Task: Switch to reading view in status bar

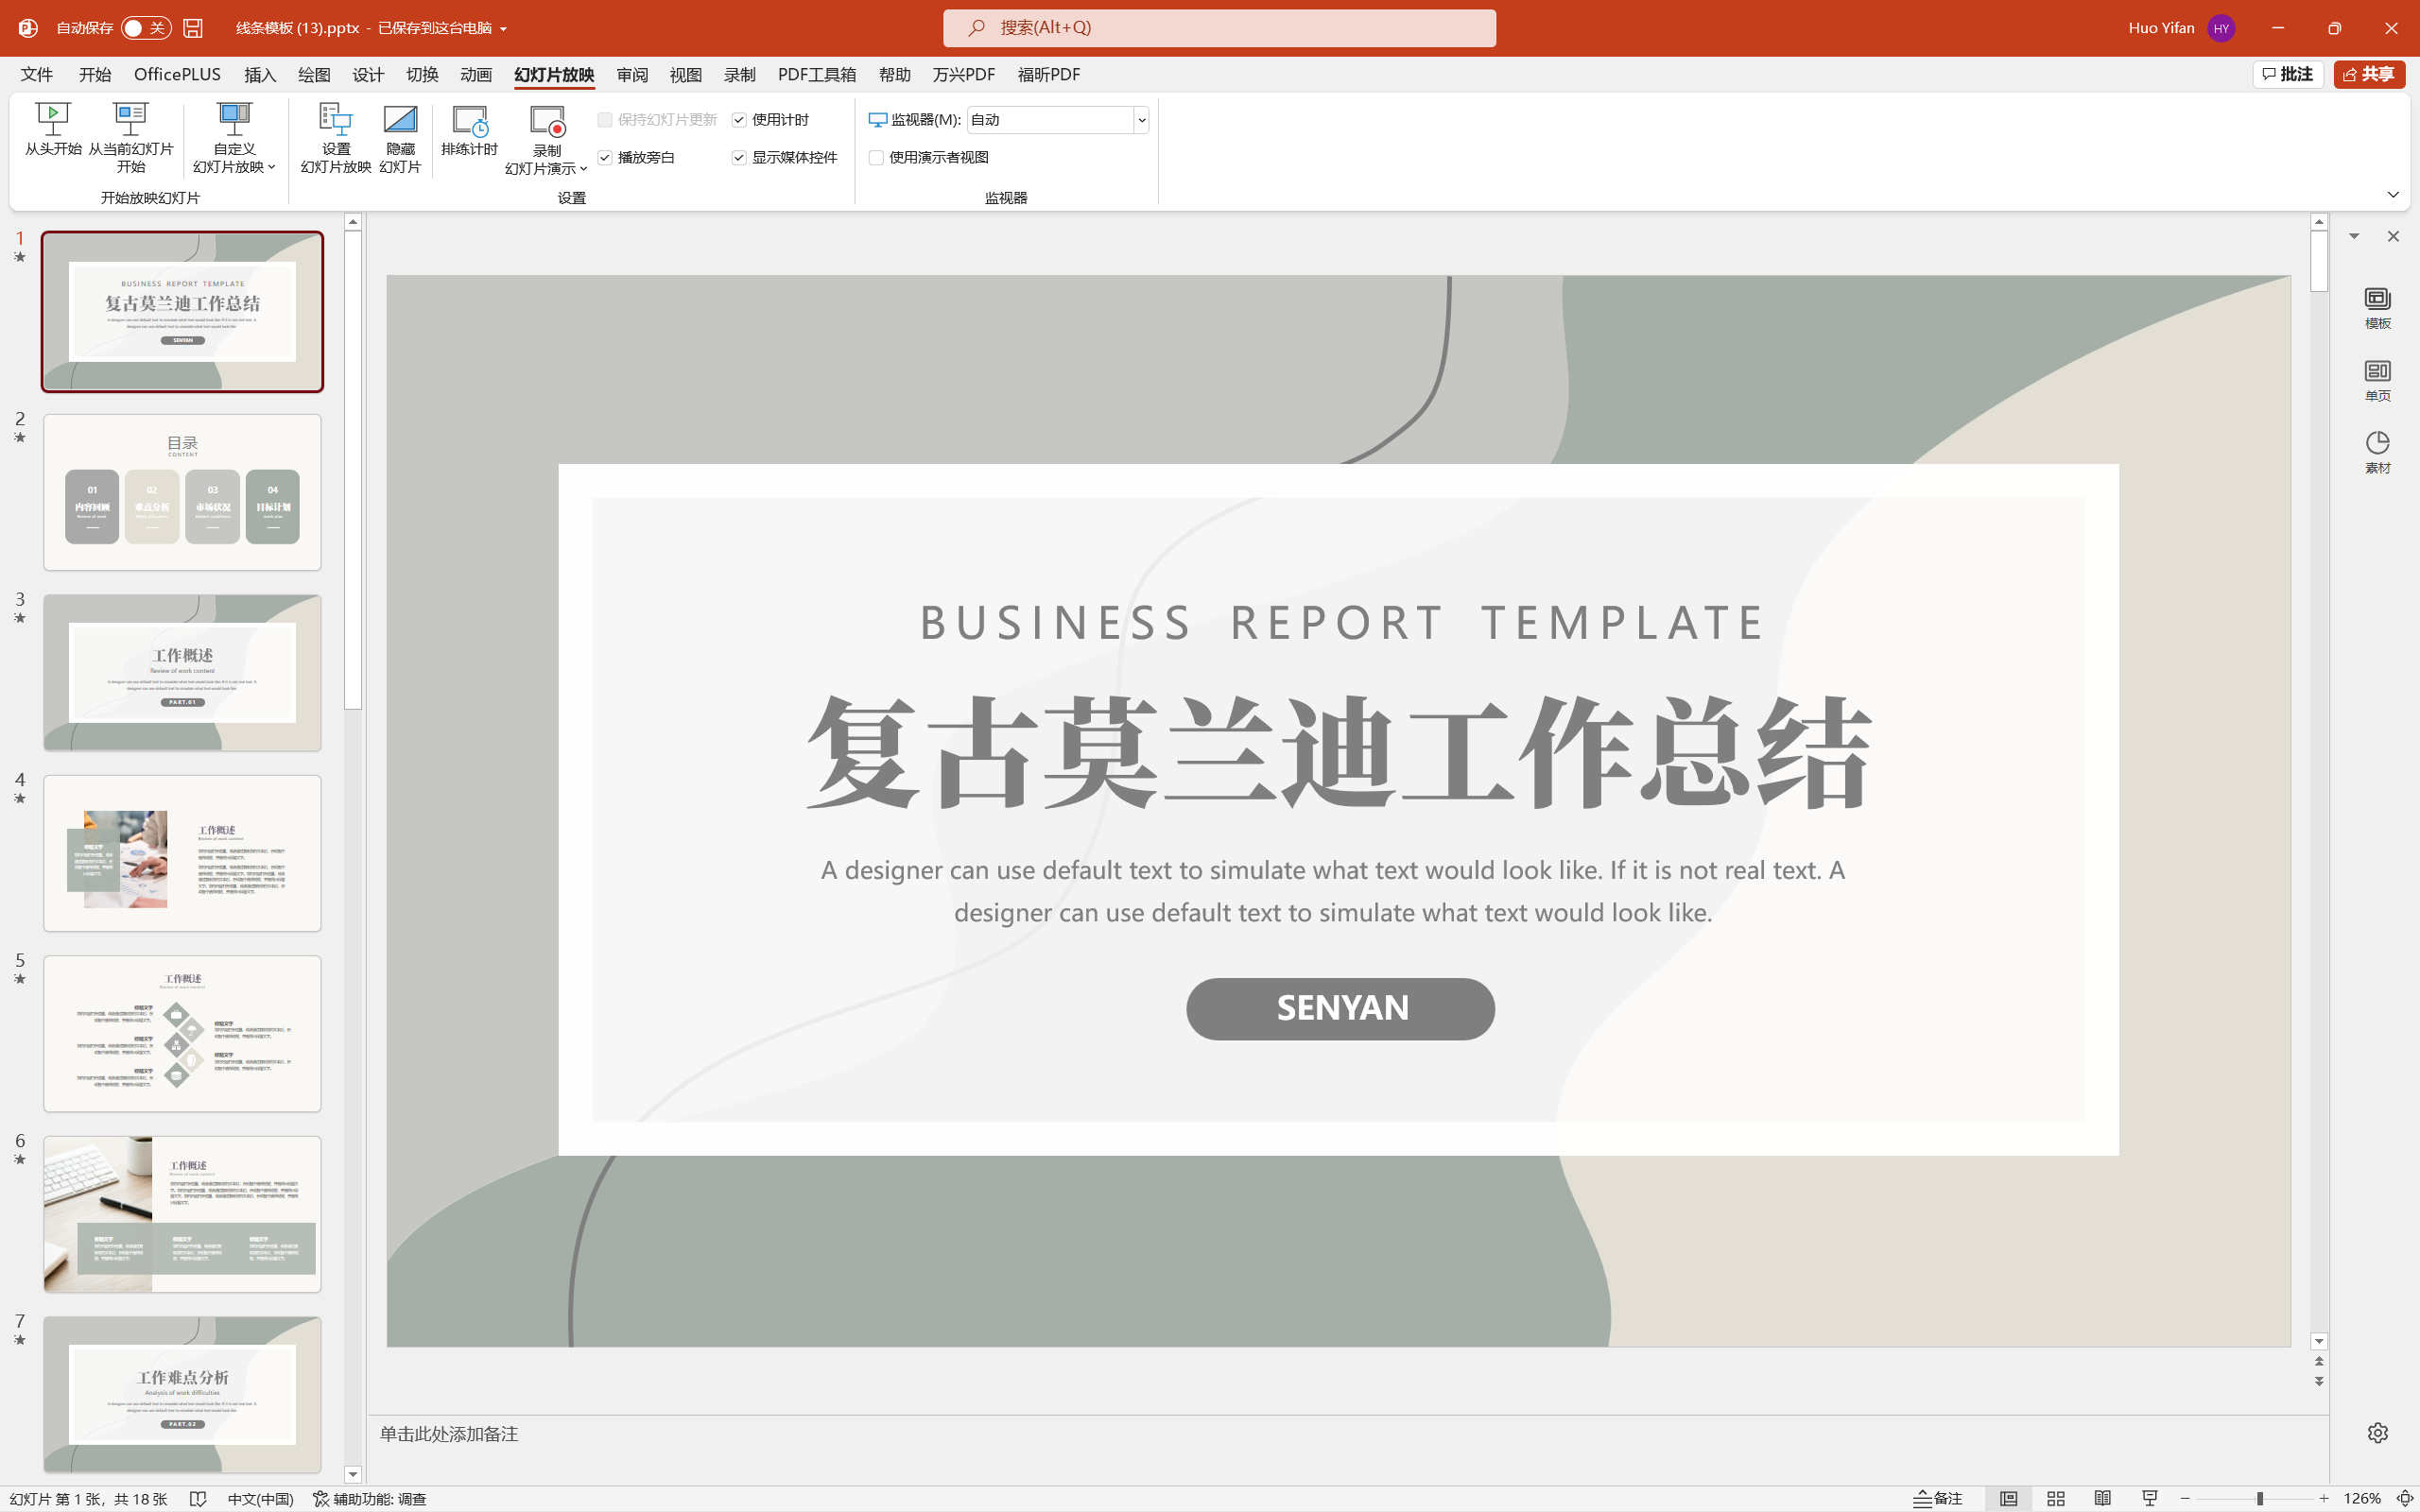Action: (x=2103, y=1498)
